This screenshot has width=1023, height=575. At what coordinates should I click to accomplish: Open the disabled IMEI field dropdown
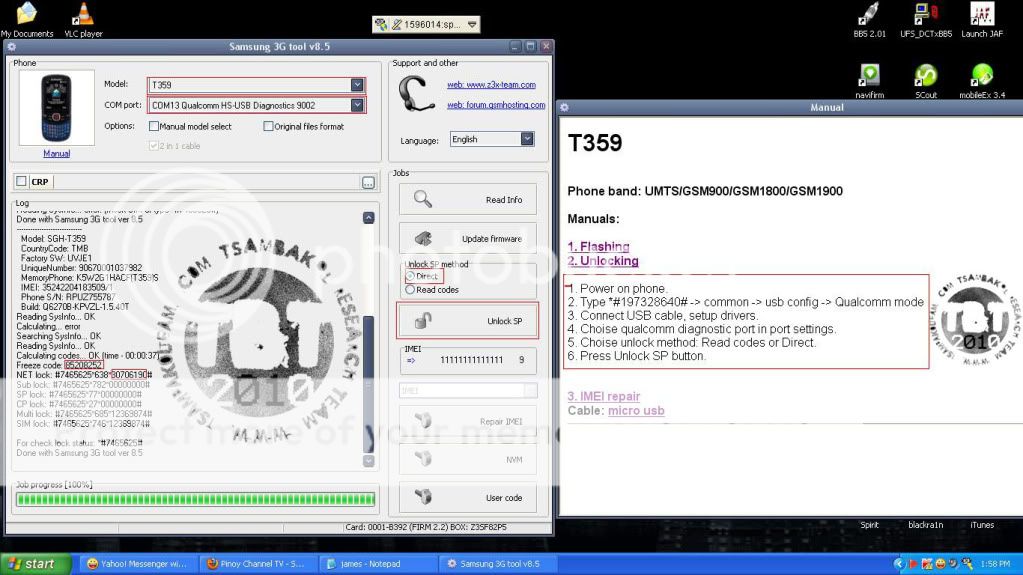point(530,390)
